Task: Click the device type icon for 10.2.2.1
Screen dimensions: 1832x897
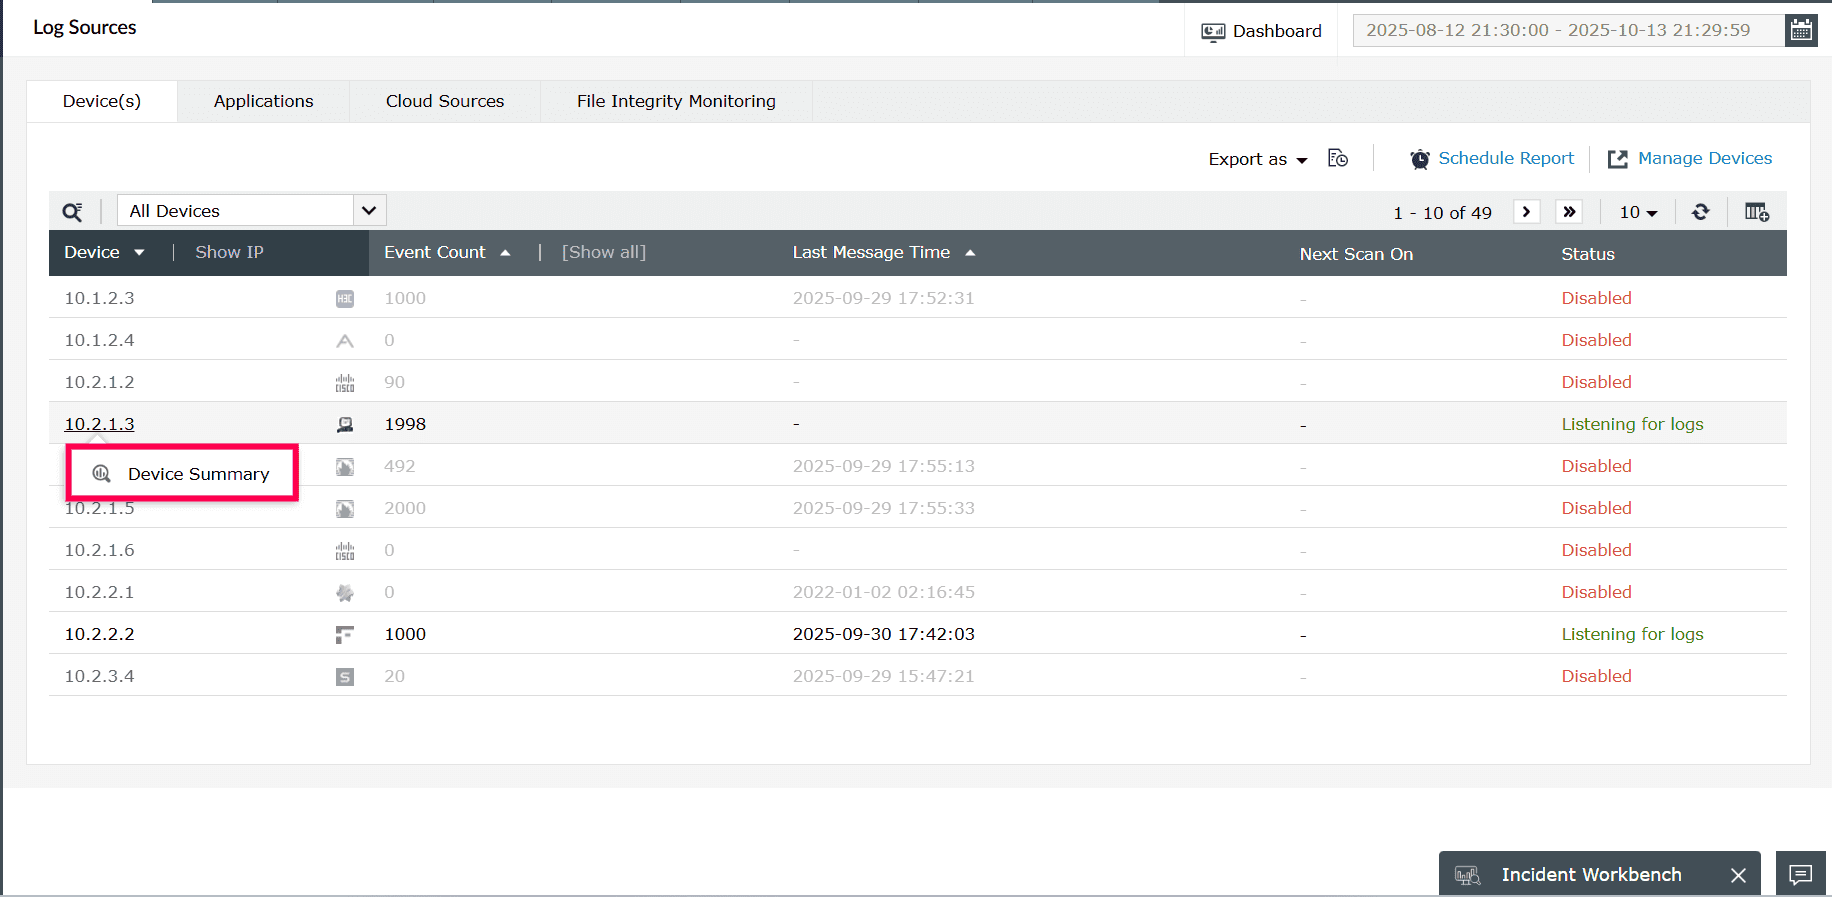Action: pos(345,593)
